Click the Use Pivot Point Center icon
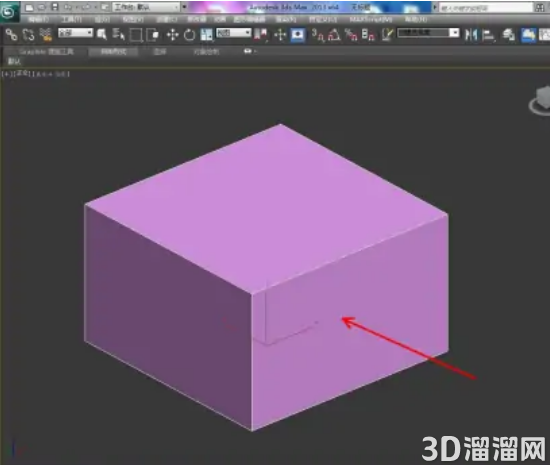Viewport: 550px width, 465px height. (x=261, y=35)
